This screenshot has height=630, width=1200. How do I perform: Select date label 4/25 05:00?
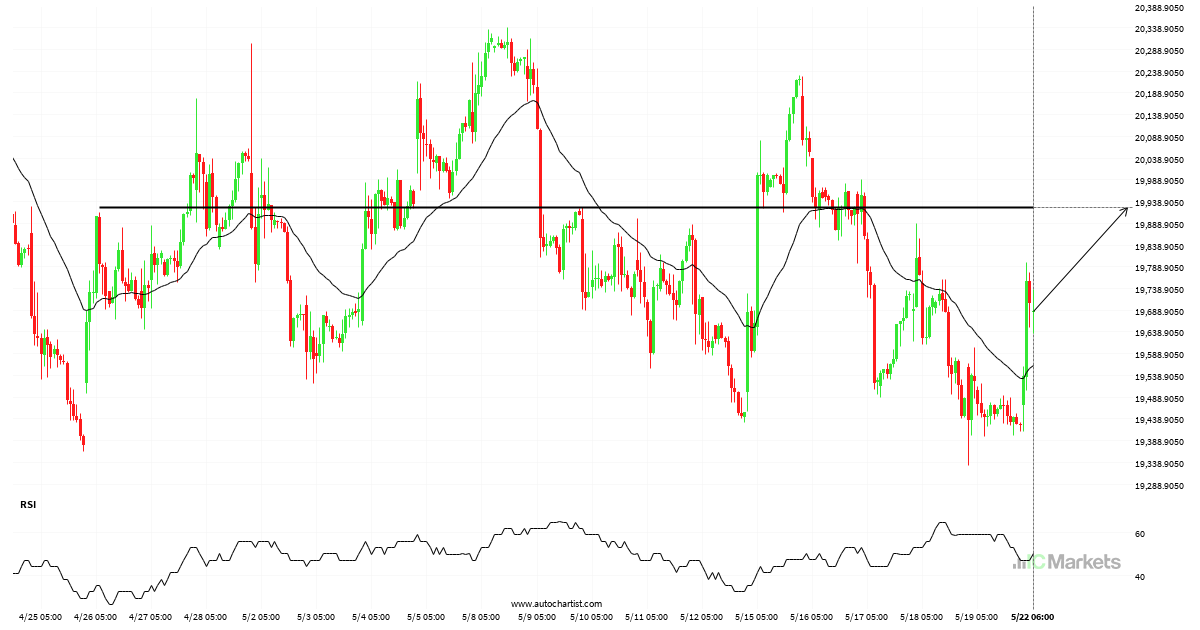pyautogui.click(x=41, y=617)
